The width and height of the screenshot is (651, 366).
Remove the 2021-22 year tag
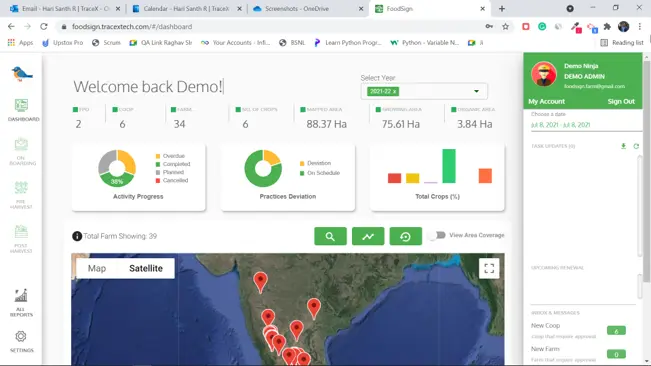click(x=394, y=91)
